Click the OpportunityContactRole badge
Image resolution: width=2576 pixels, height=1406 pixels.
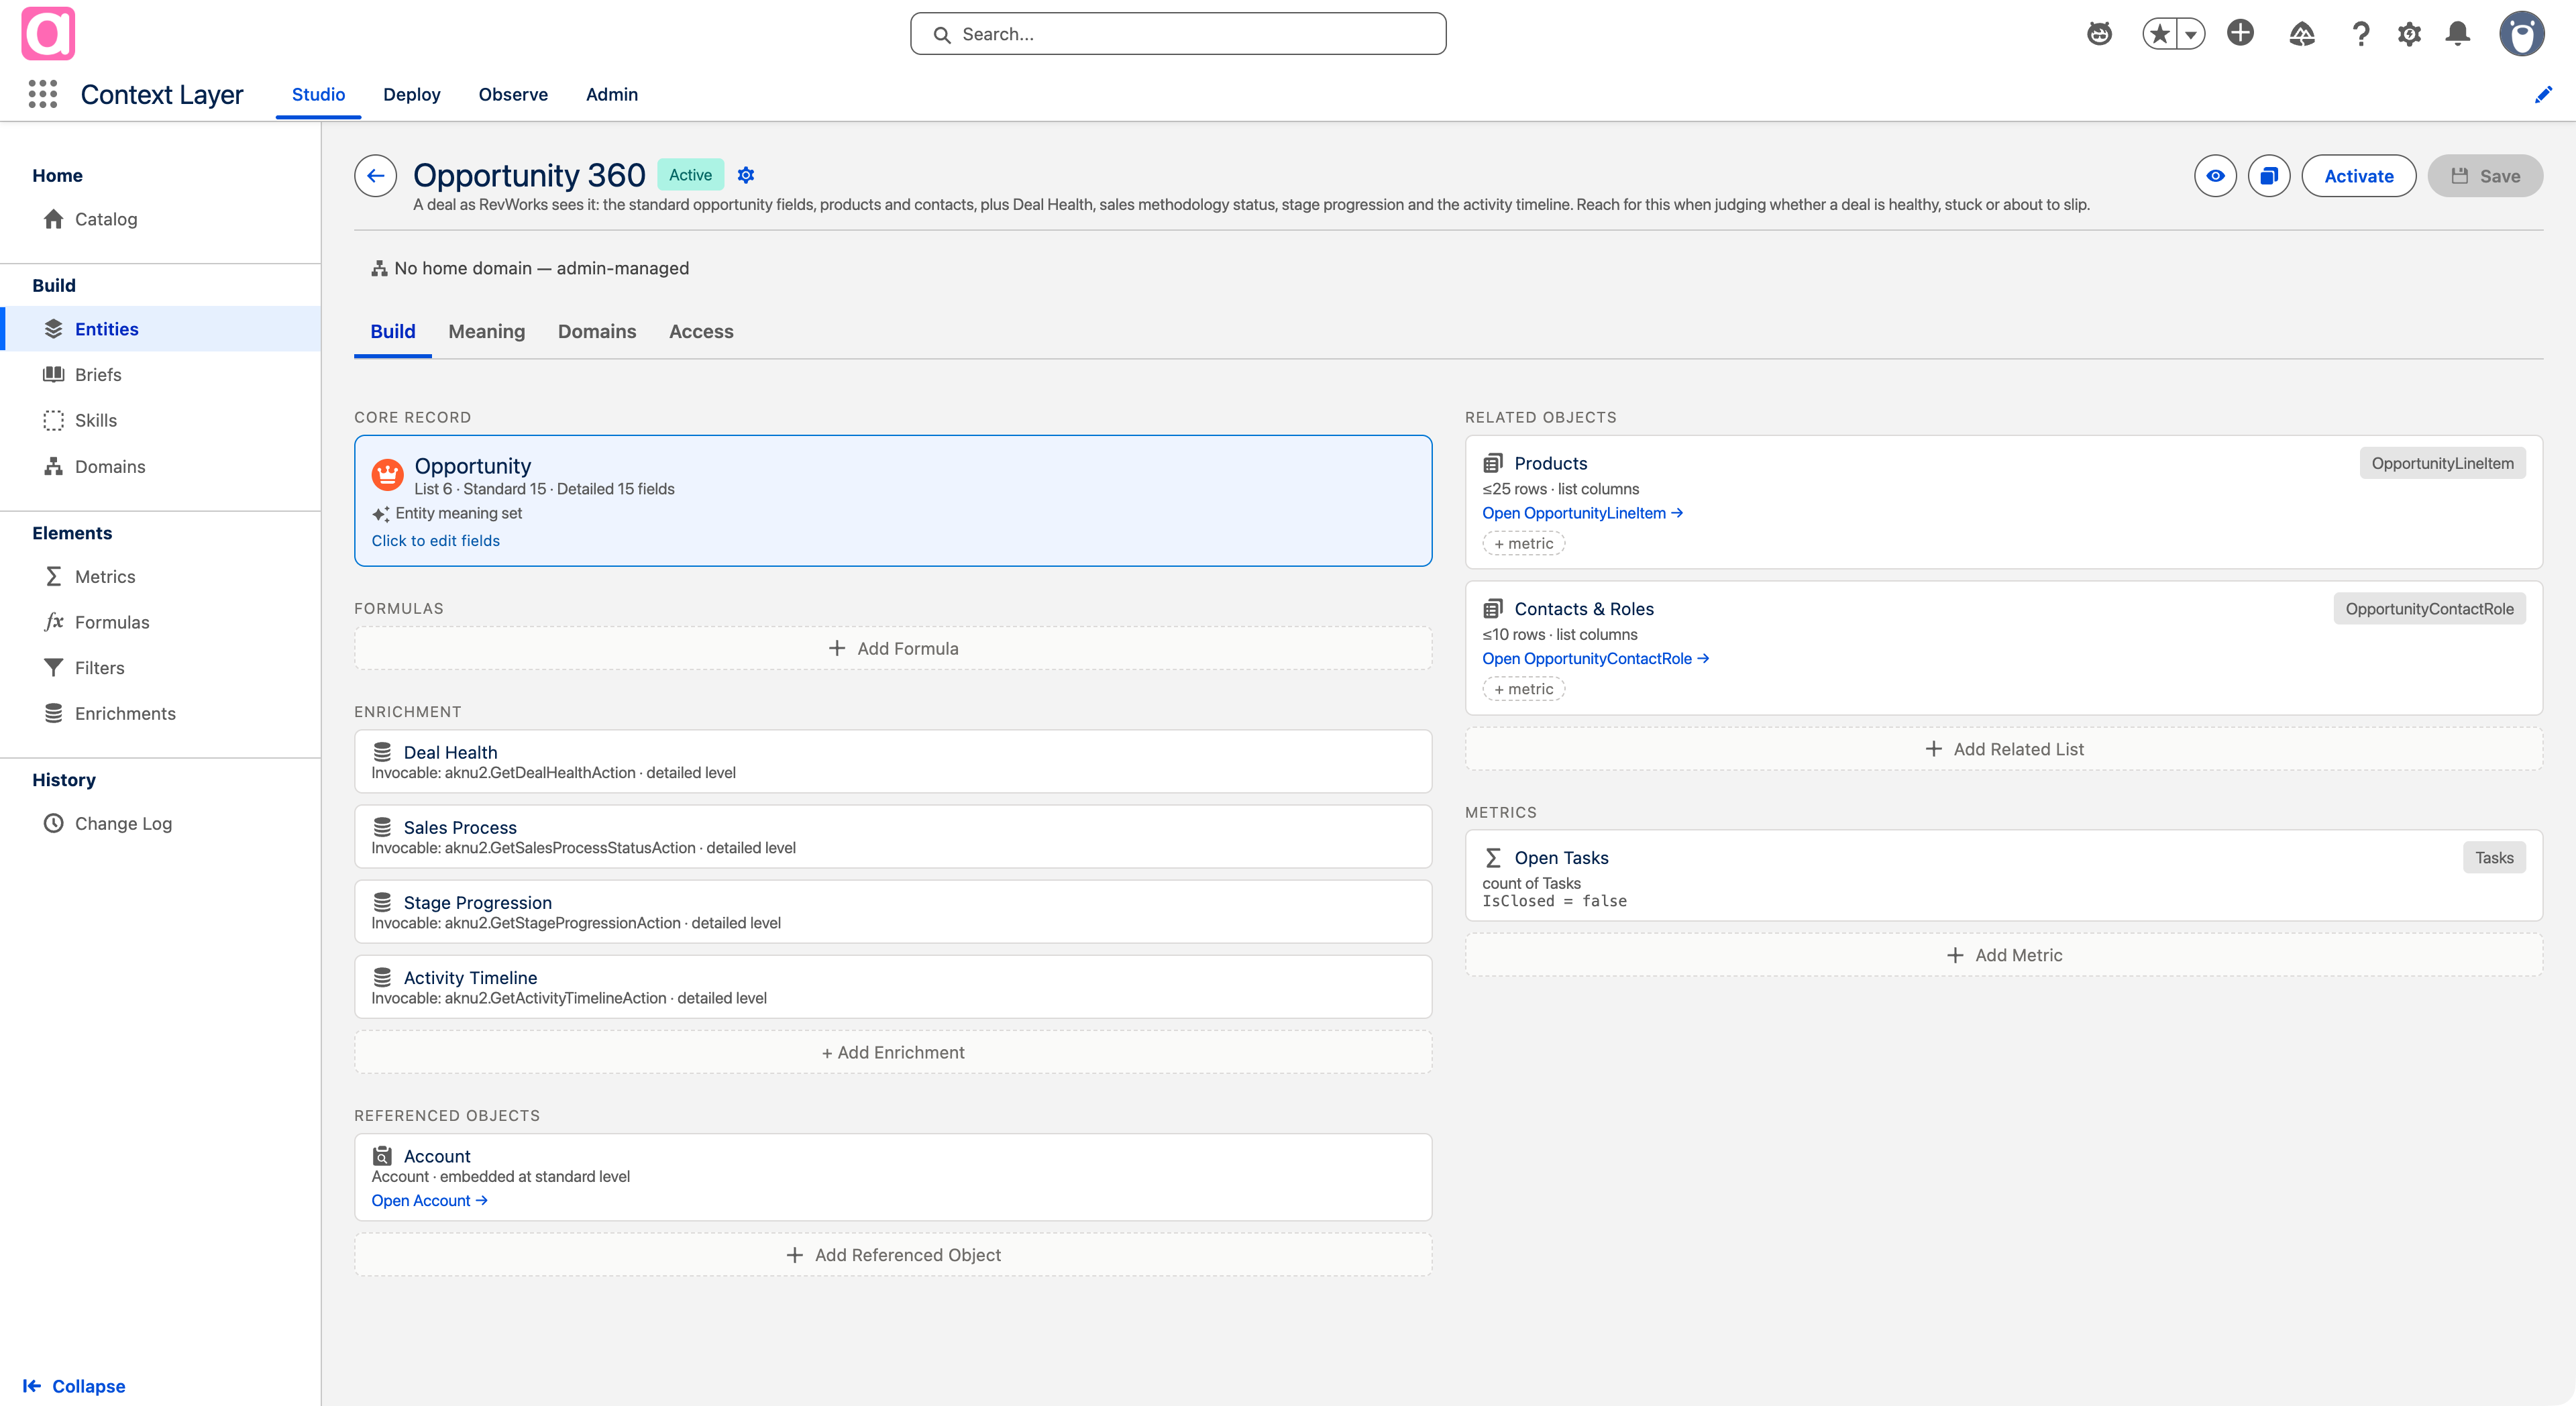click(2429, 609)
